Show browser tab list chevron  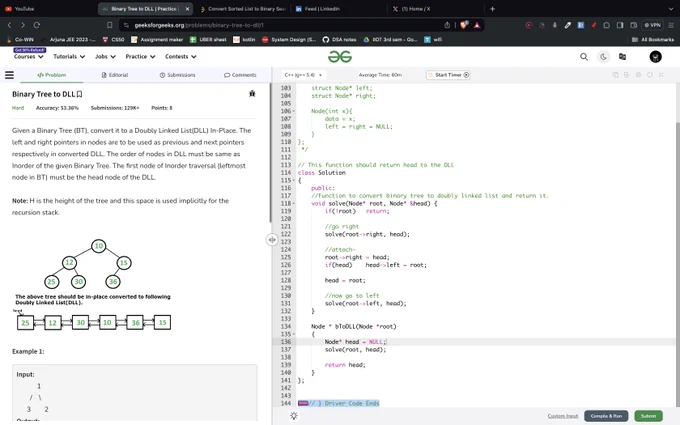coord(671,9)
